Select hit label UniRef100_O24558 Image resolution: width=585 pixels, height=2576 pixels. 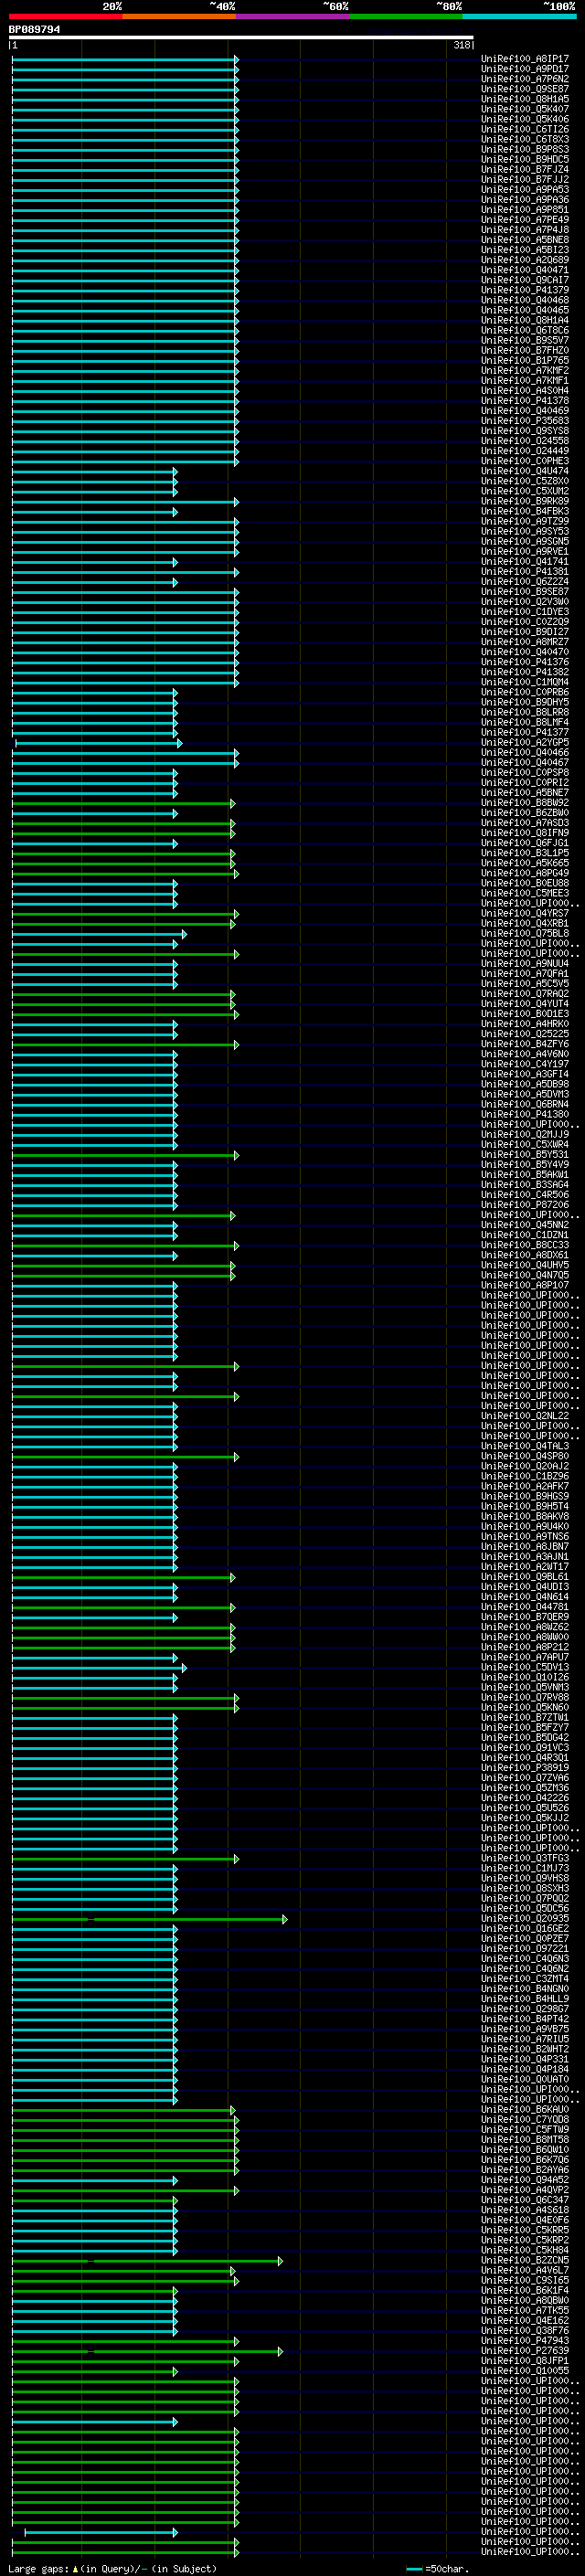[x=525, y=441]
